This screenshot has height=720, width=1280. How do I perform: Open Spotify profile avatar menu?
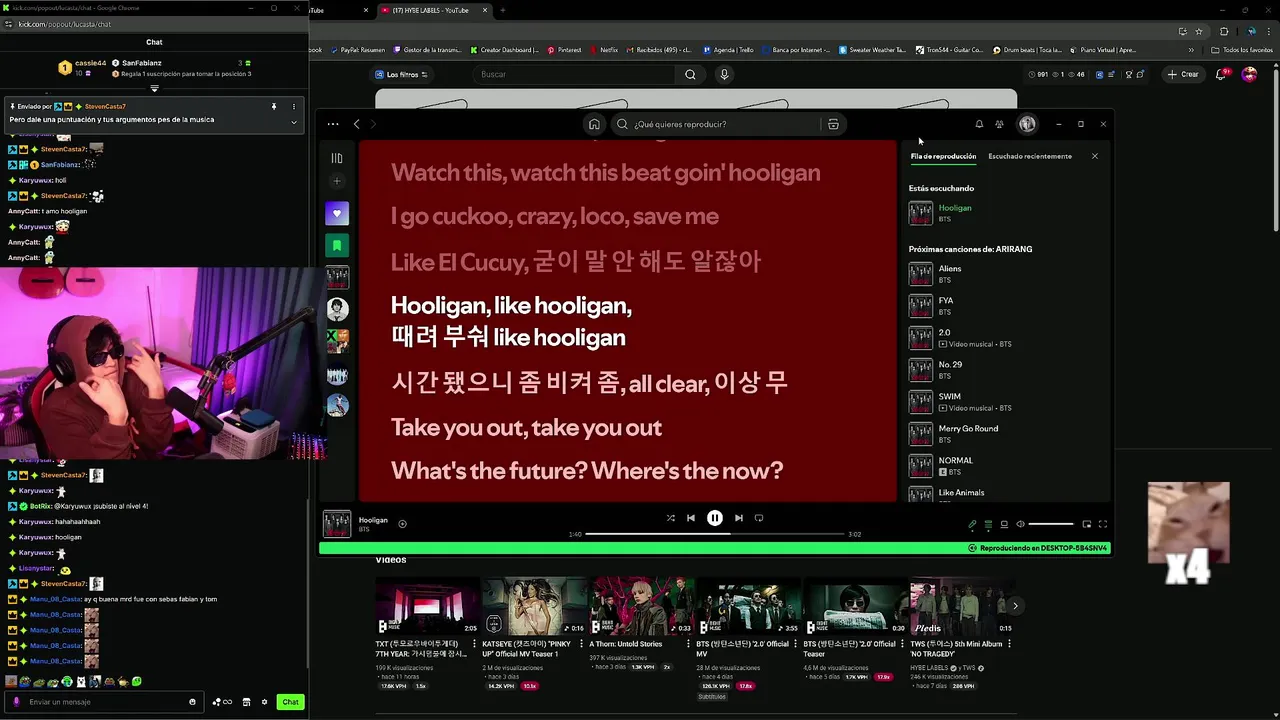(1027, 124)
